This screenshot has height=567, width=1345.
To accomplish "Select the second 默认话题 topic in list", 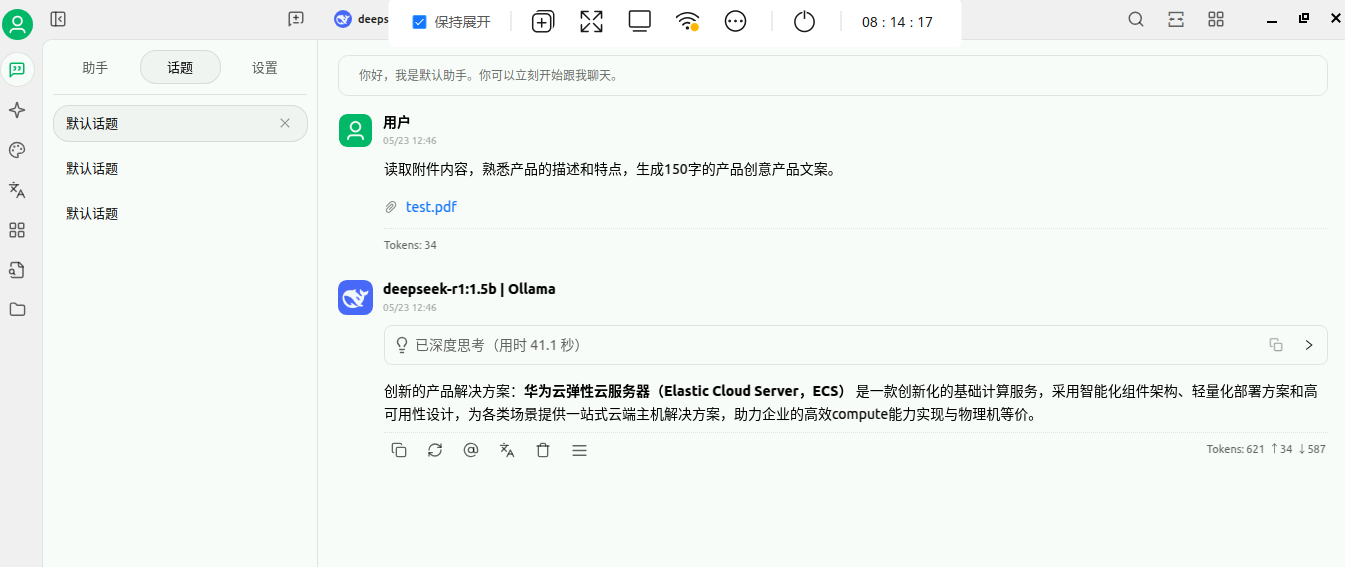I will (180, 169).
